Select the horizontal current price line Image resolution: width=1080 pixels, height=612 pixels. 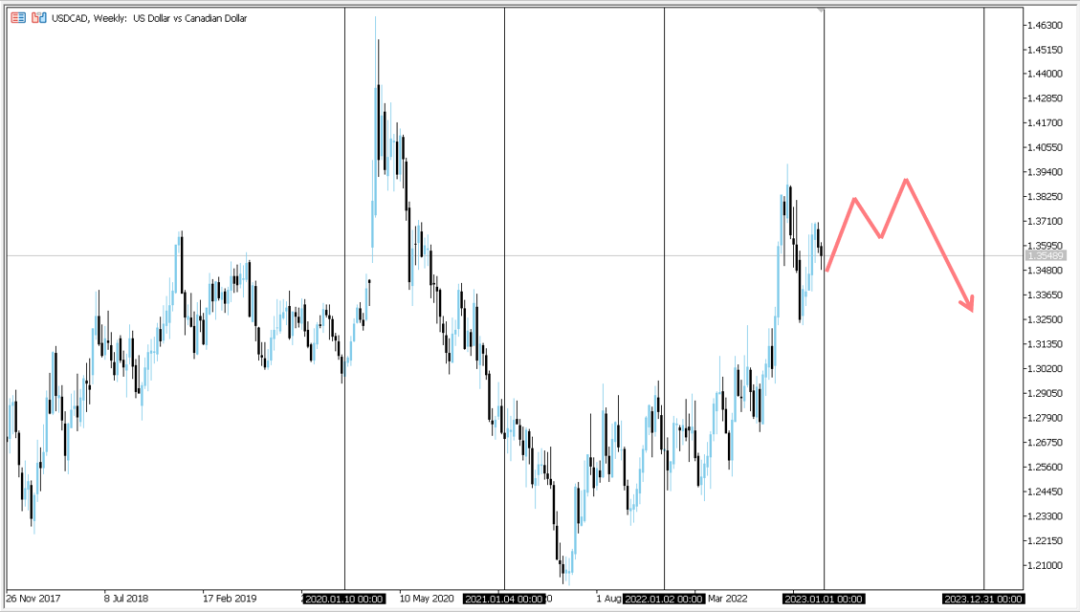515,256
